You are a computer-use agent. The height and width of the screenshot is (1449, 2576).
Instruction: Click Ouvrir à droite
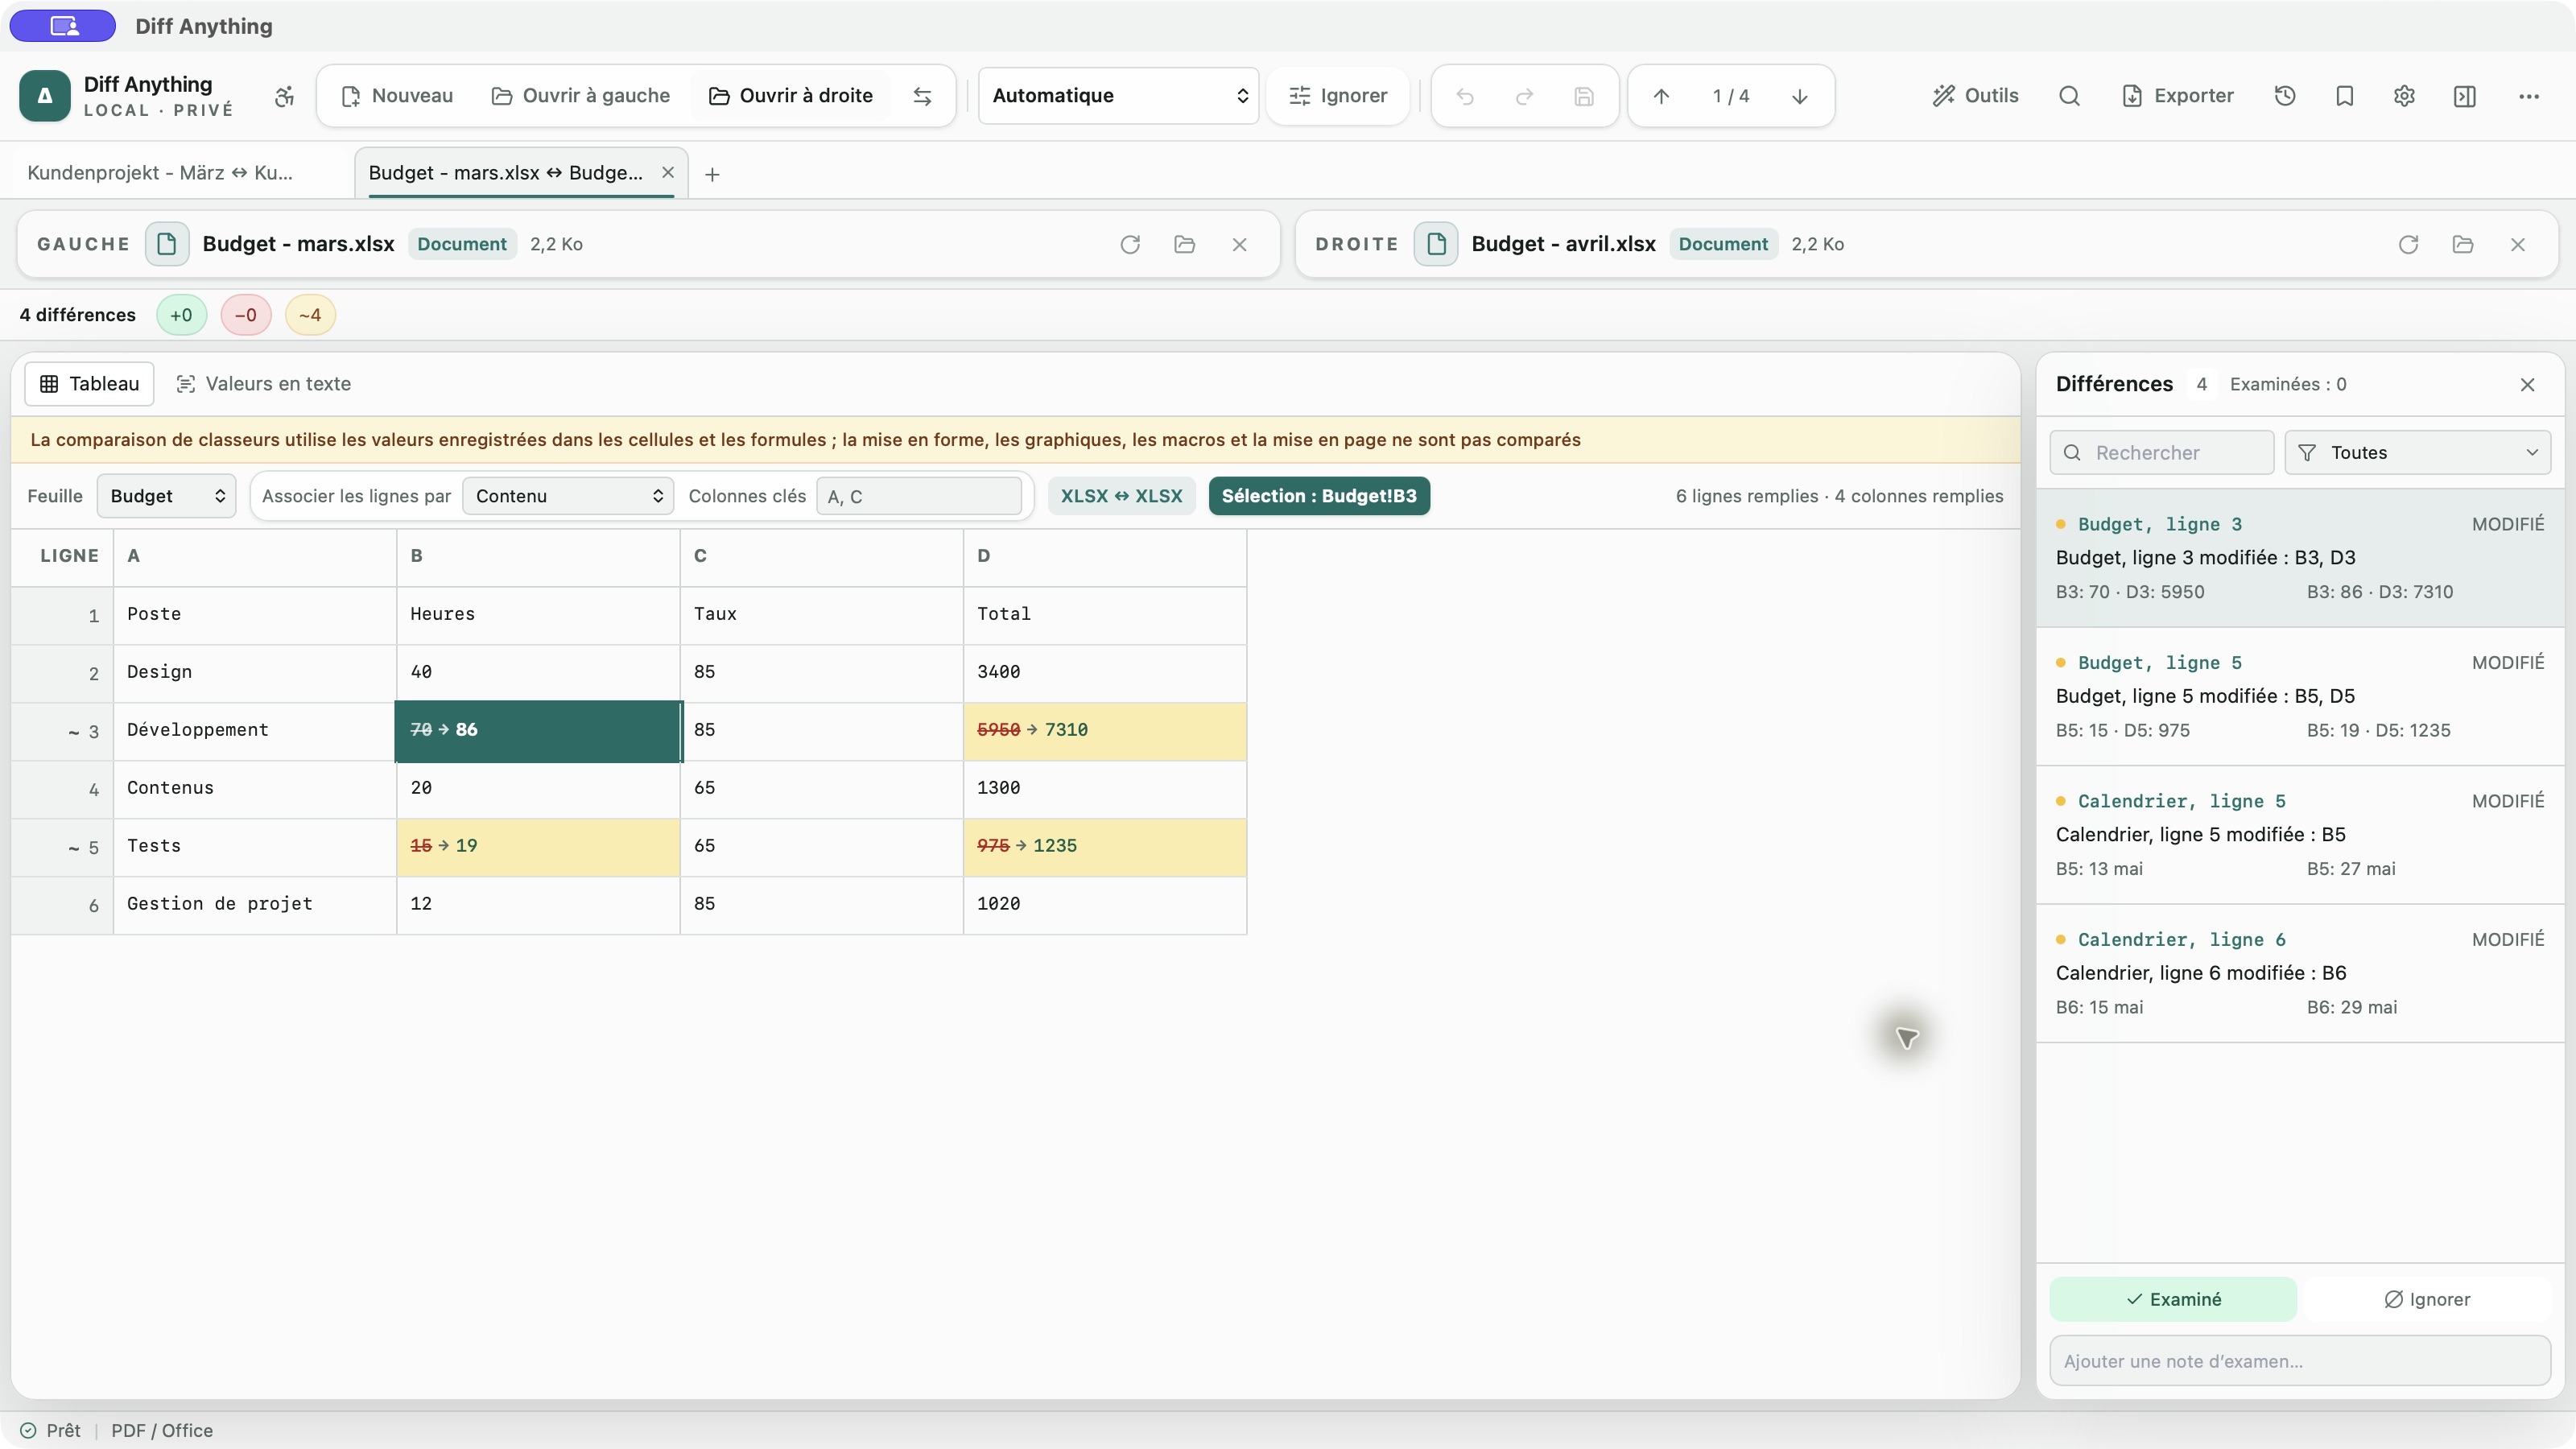pyautogui.click(x=791, y=96)
